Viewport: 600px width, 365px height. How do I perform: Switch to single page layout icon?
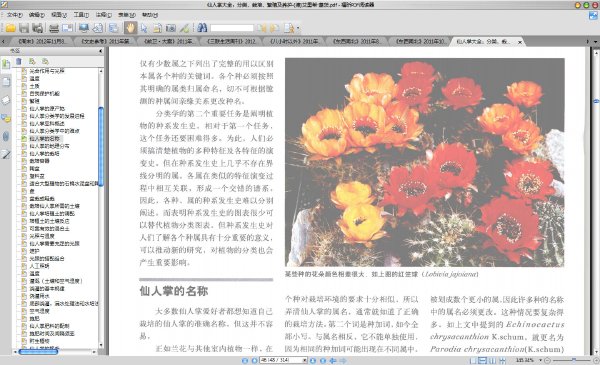473,361
